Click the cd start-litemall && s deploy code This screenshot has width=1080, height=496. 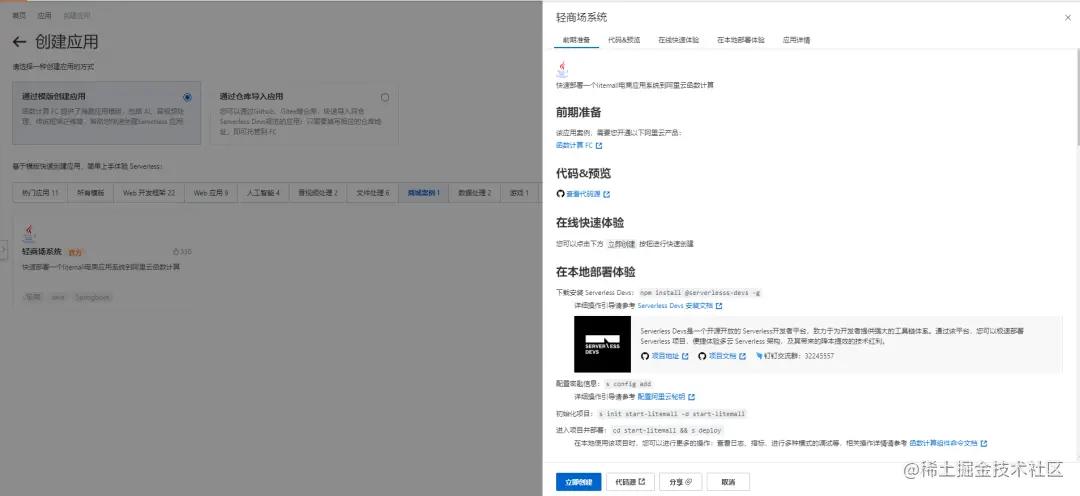[667, 430]
